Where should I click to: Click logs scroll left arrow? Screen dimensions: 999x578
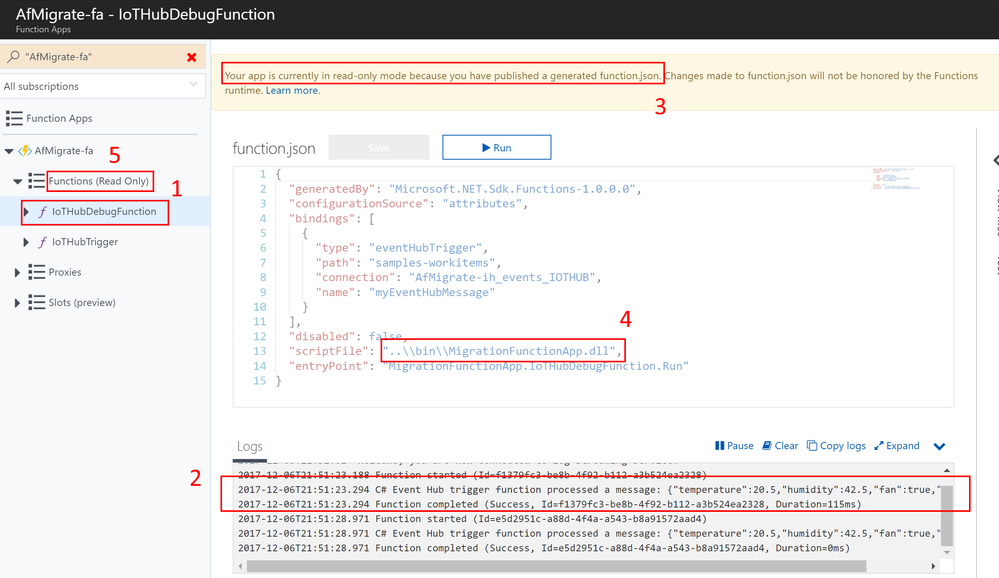click(x=240, y=566)
